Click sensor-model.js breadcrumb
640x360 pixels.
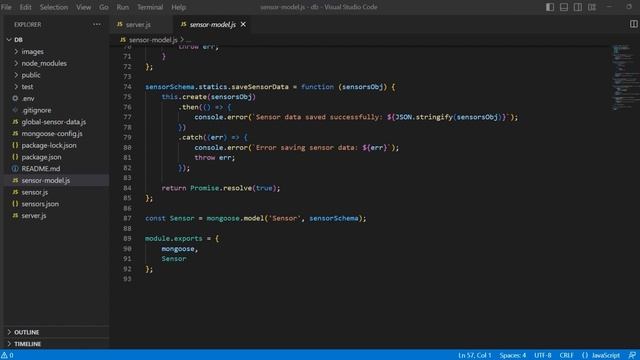coord(153,40)
